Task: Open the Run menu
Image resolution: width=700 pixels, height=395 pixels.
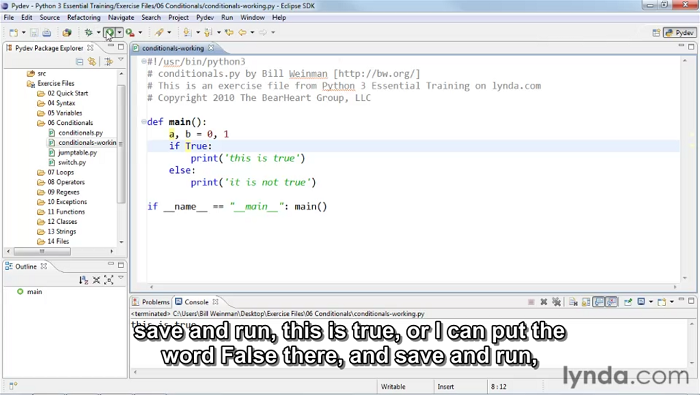Action: coord(227,17)
